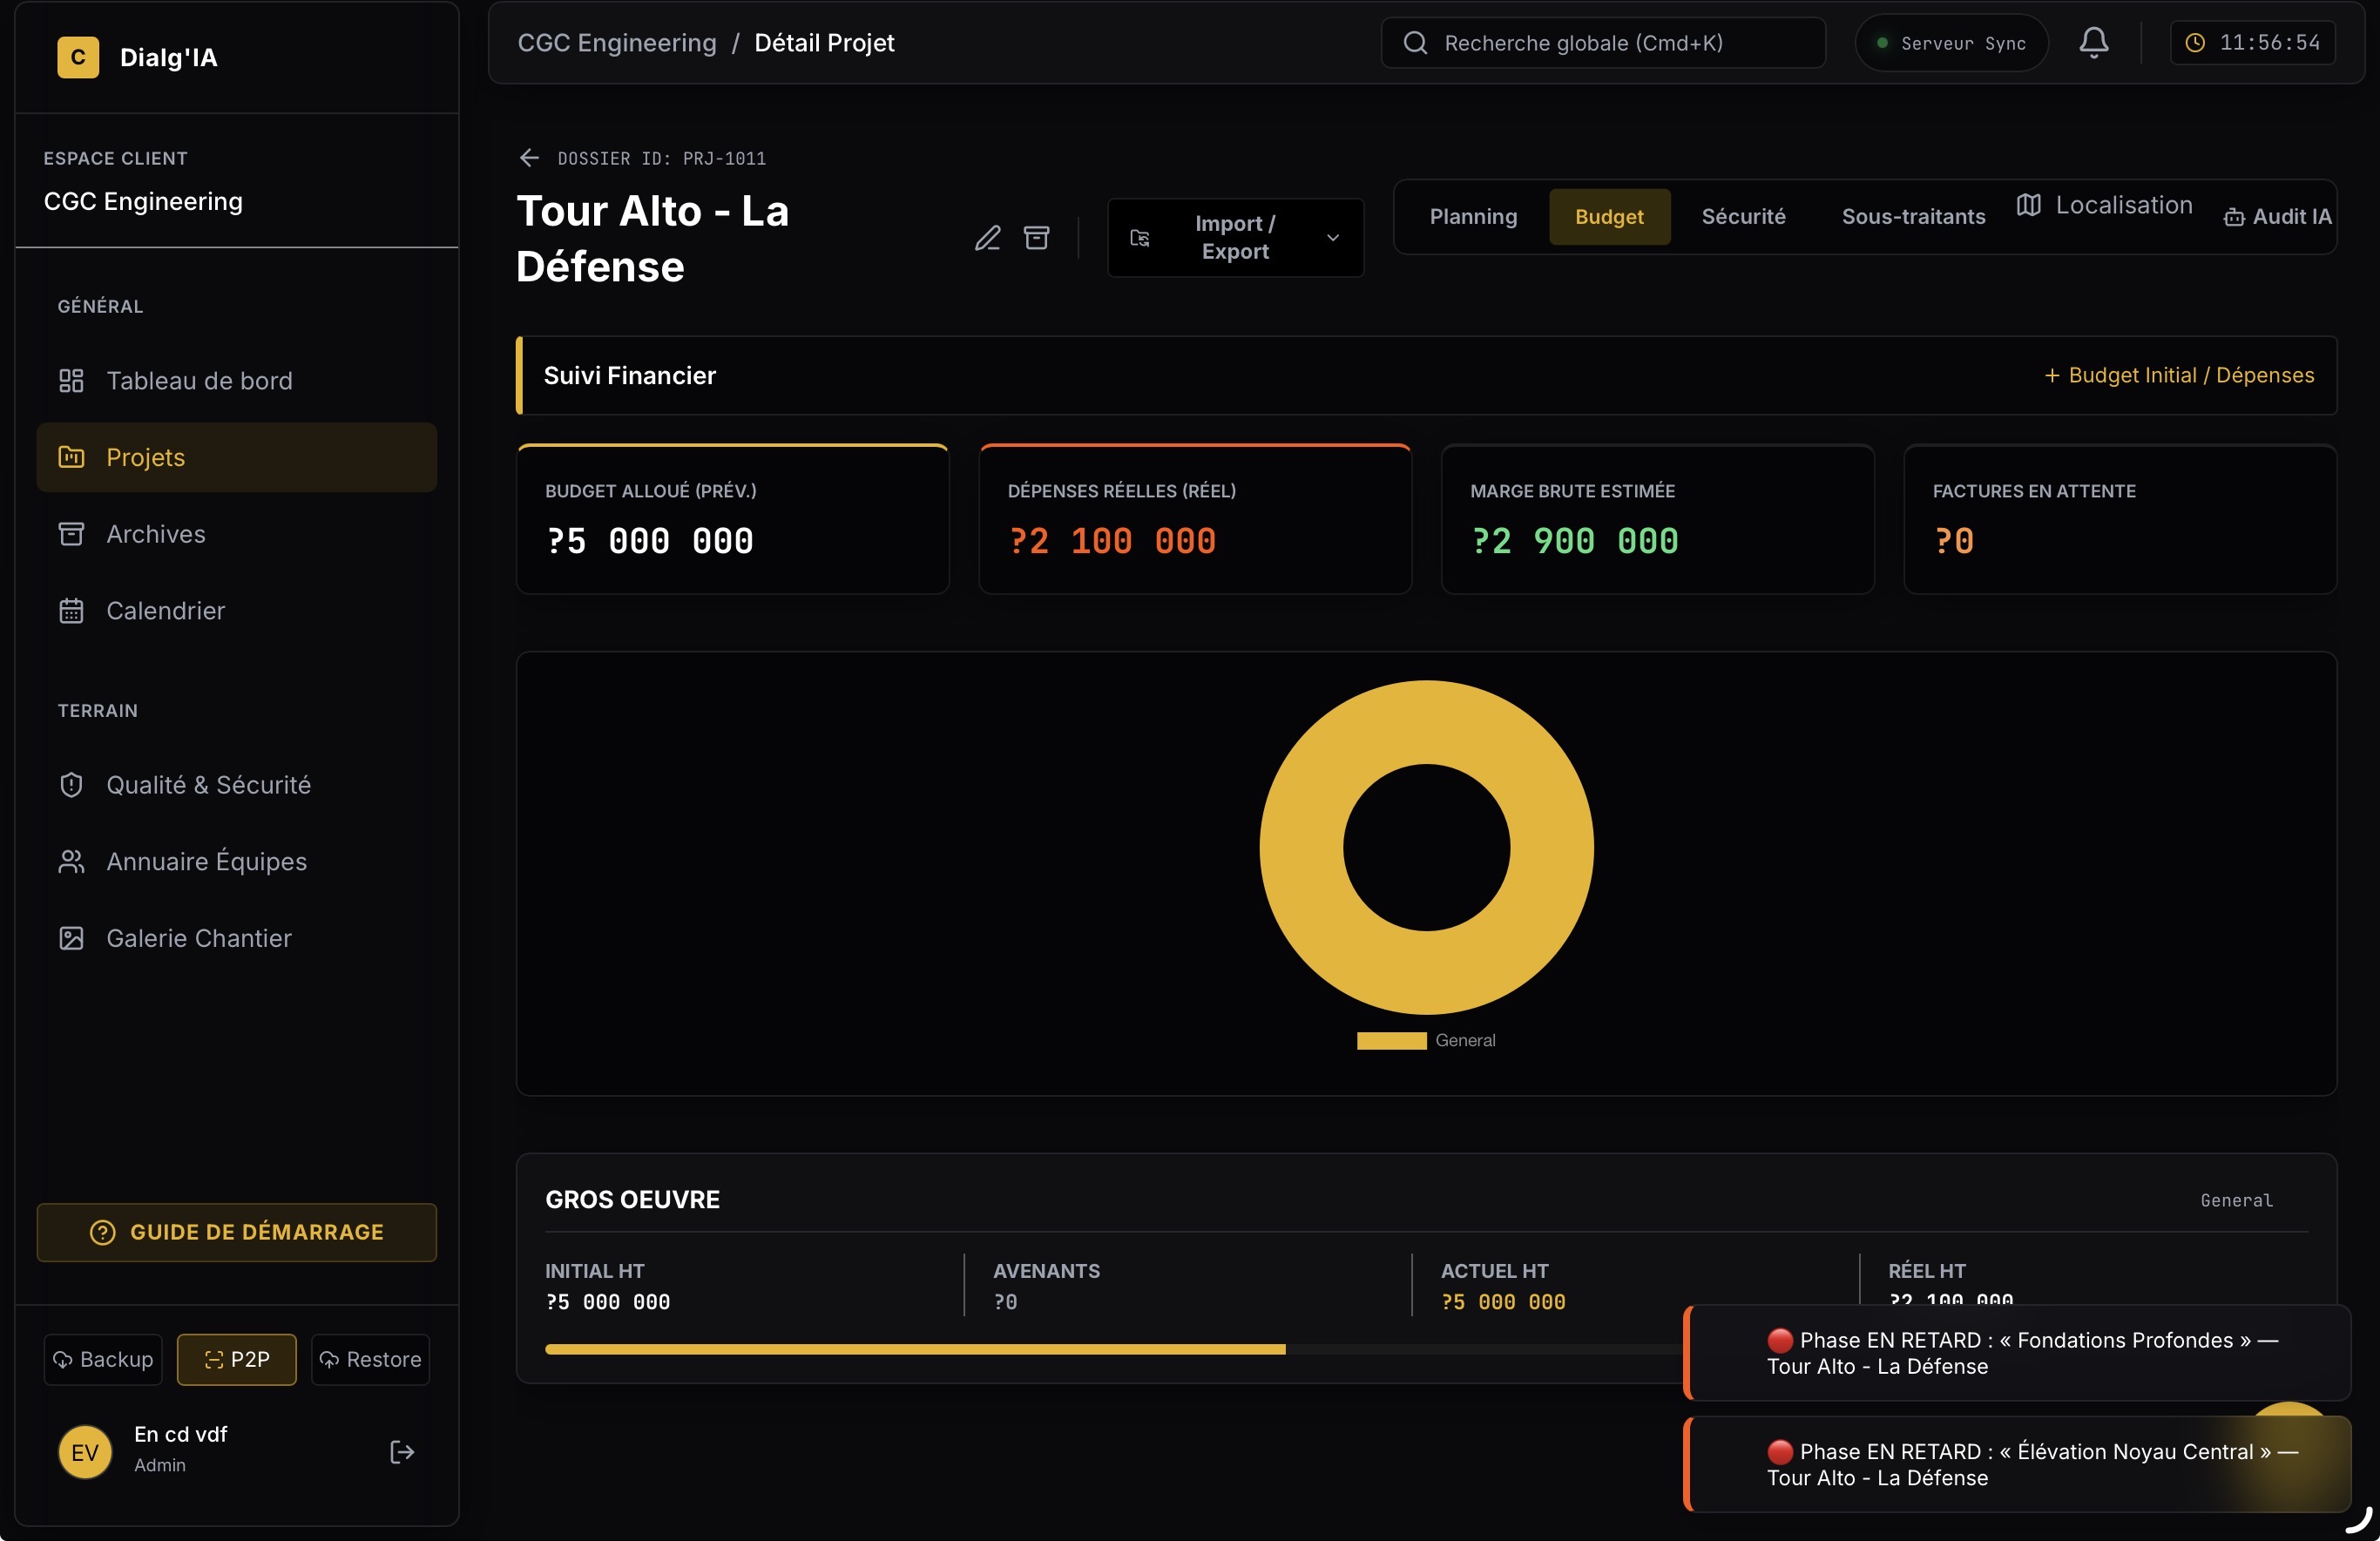Click the archive project icon
Screen dimensions: 2380x1541
[x=1036, y=238]
